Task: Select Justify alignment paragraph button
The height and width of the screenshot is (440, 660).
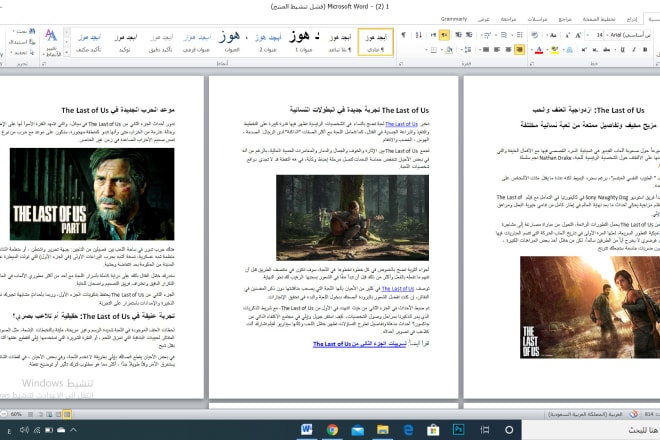Action: [486, 50]
